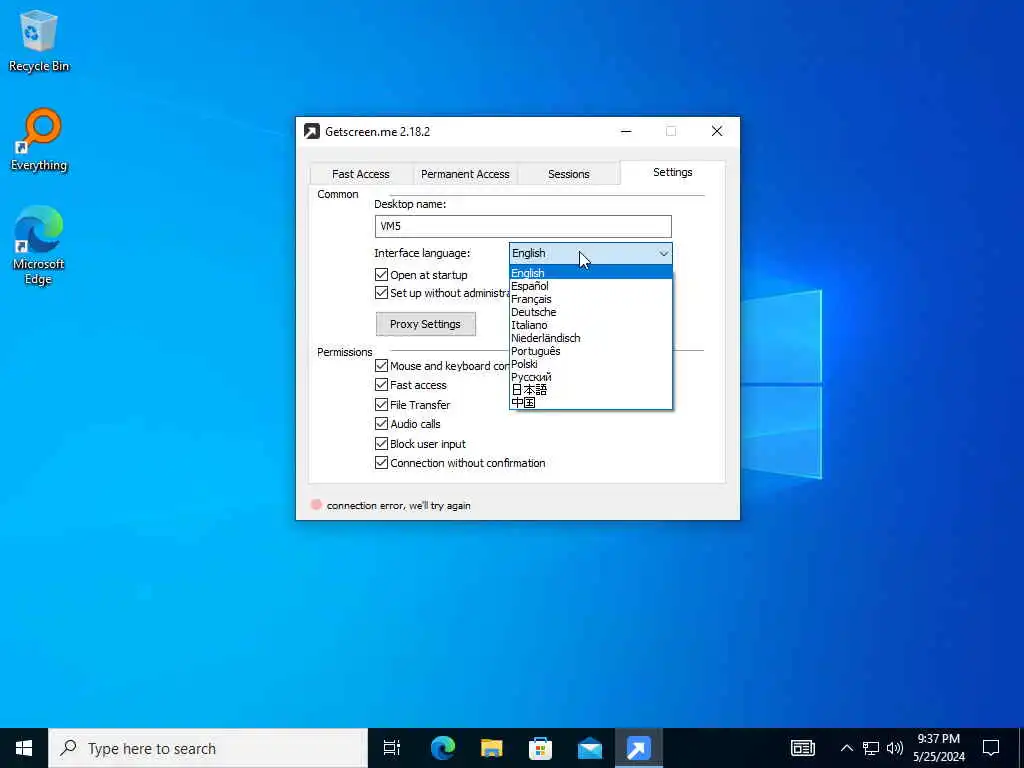Open the Windows Start menu
Viewport: 1024px width, 768px height.
(x=24, y=748)
